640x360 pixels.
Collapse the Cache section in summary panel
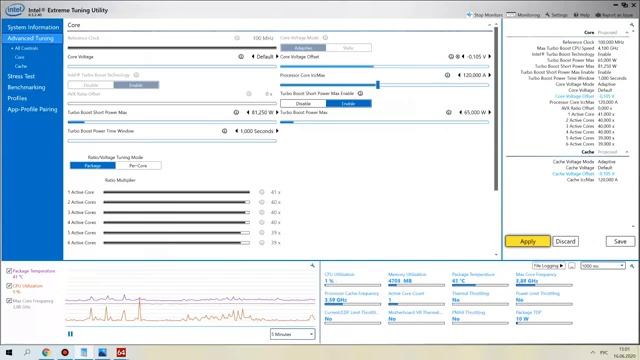(627, 152)
